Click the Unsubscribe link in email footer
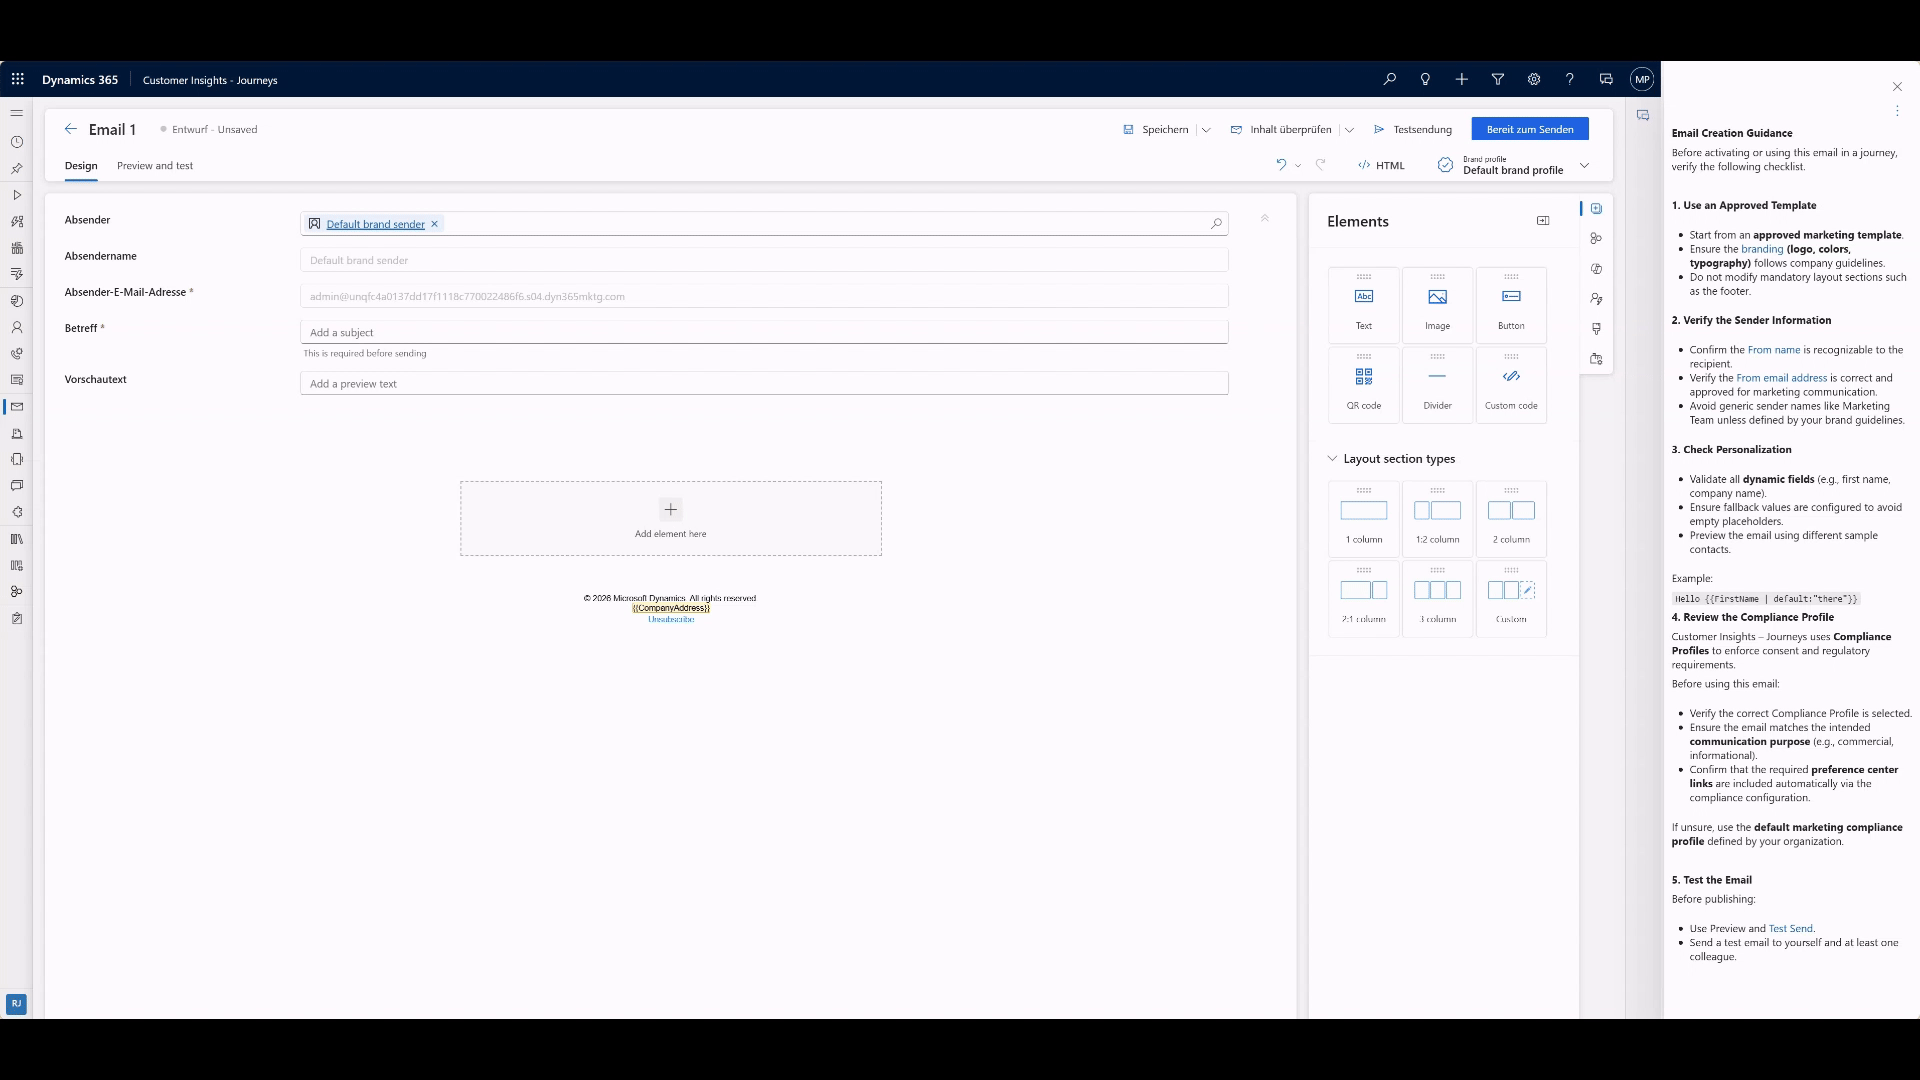The height and width of the screenshot is (1080, 1920). (670, 619)
